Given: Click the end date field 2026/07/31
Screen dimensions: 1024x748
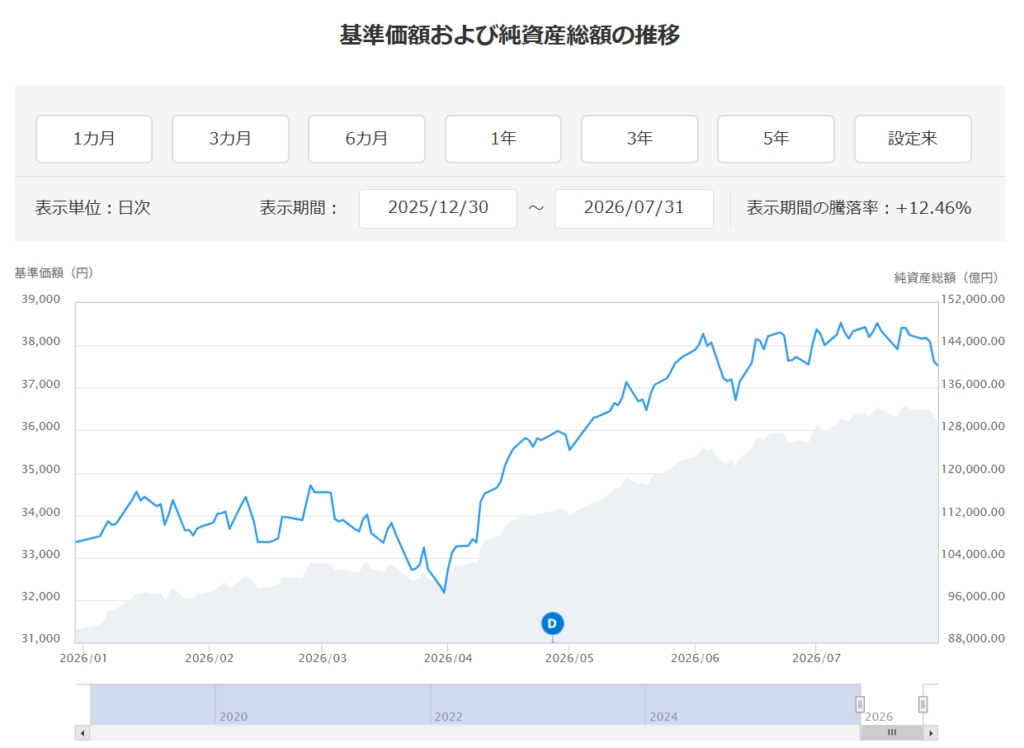Looking at the screenshot, I should (633, 208).
